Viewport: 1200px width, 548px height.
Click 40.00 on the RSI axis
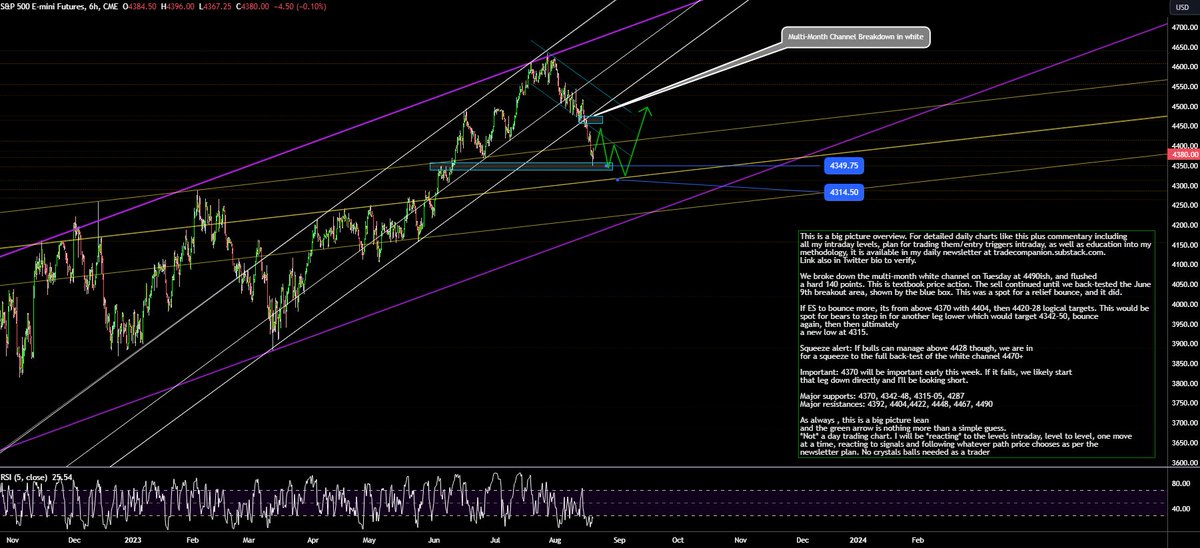pyautogui.click(x=1180, y=511)
